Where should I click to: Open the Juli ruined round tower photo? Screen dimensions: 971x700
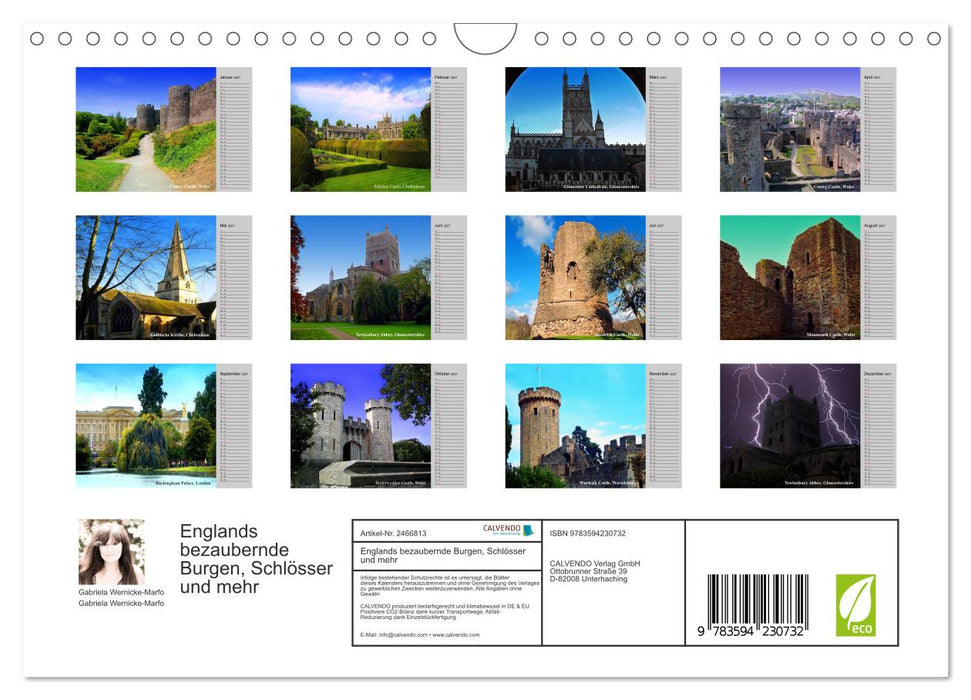(575, 278)
